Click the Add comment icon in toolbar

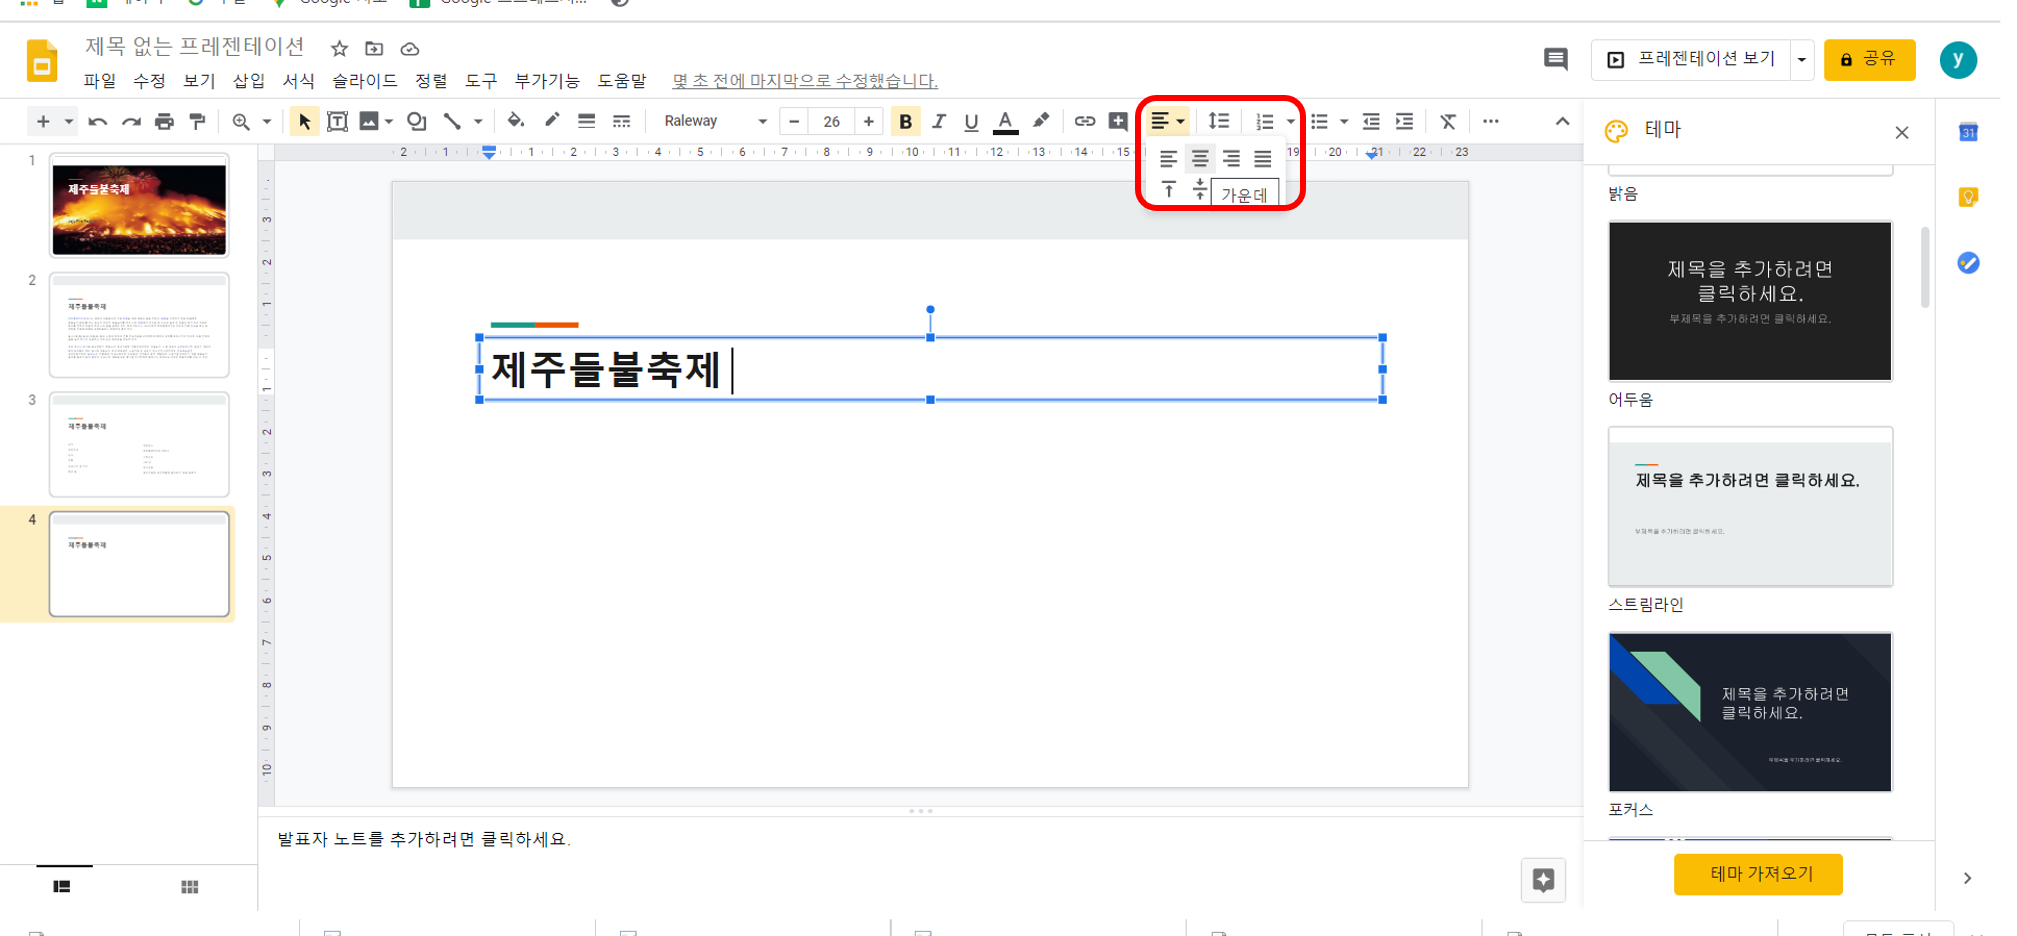pos(1118,121)
